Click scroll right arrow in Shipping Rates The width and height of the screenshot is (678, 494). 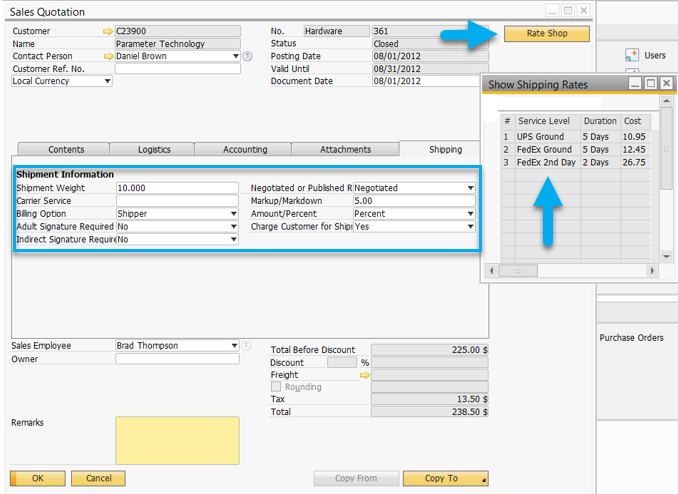pyautogui.click(x=652, y=271)
